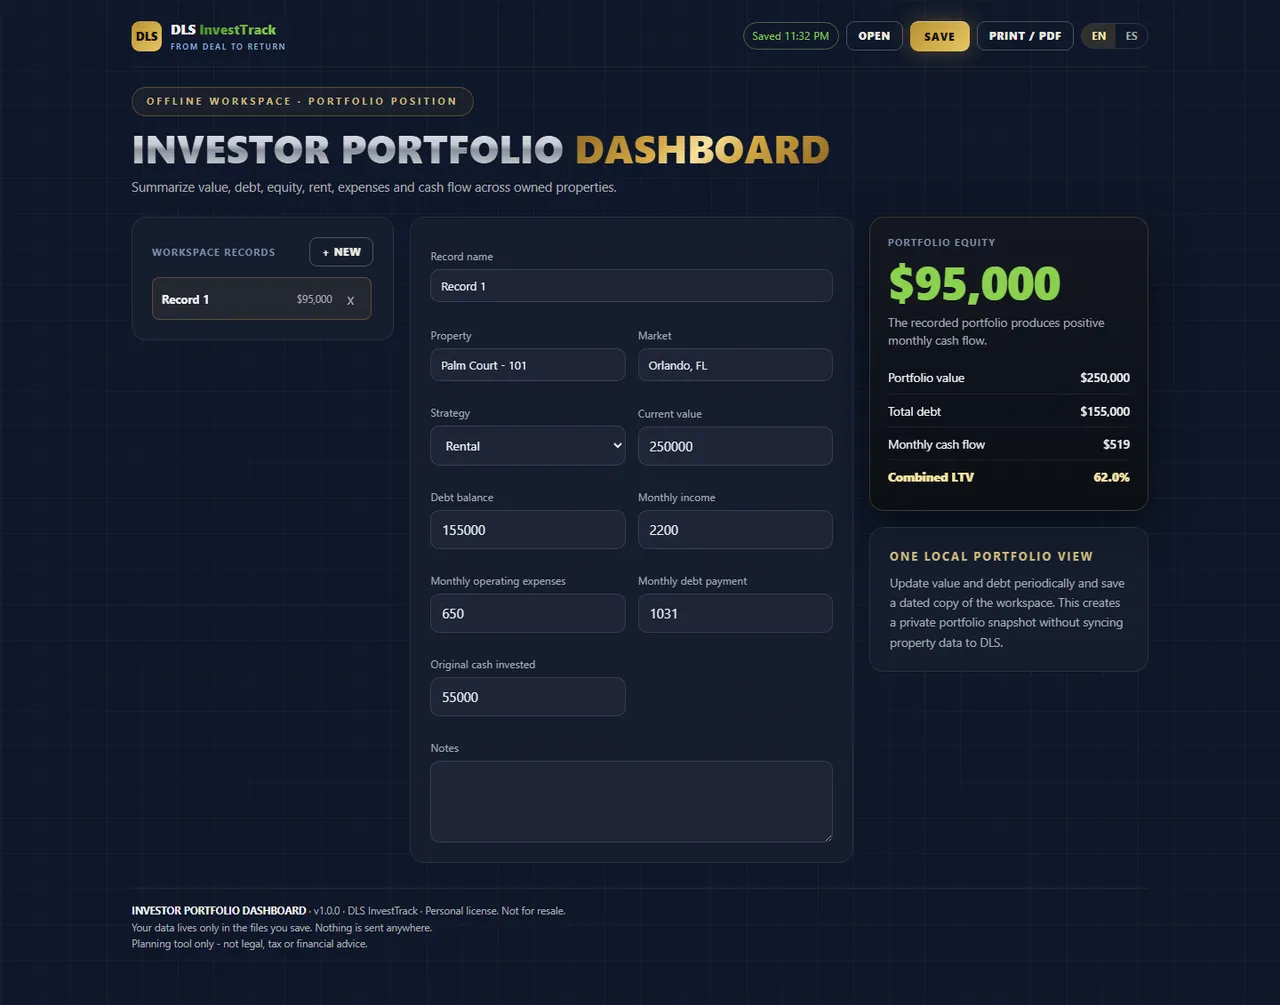1280x1005 pixels.
Task: Click the Current value field 250000
Action: coord(735,446)
